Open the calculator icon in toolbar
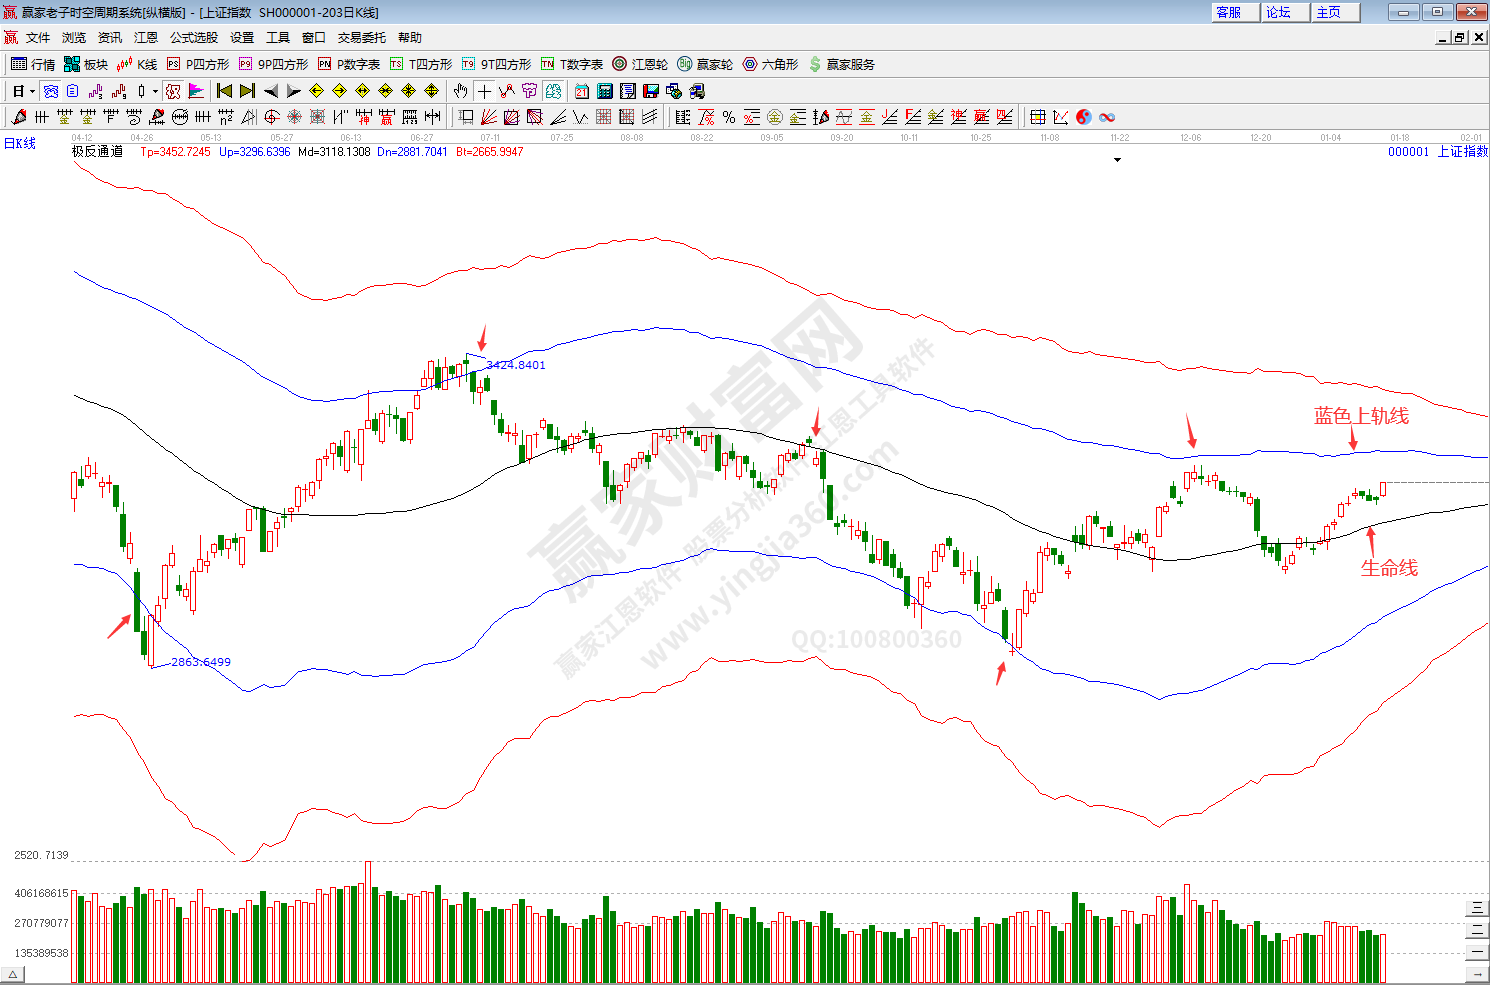The width and height of the screenshot is (1490, 985). click(605, 91)
